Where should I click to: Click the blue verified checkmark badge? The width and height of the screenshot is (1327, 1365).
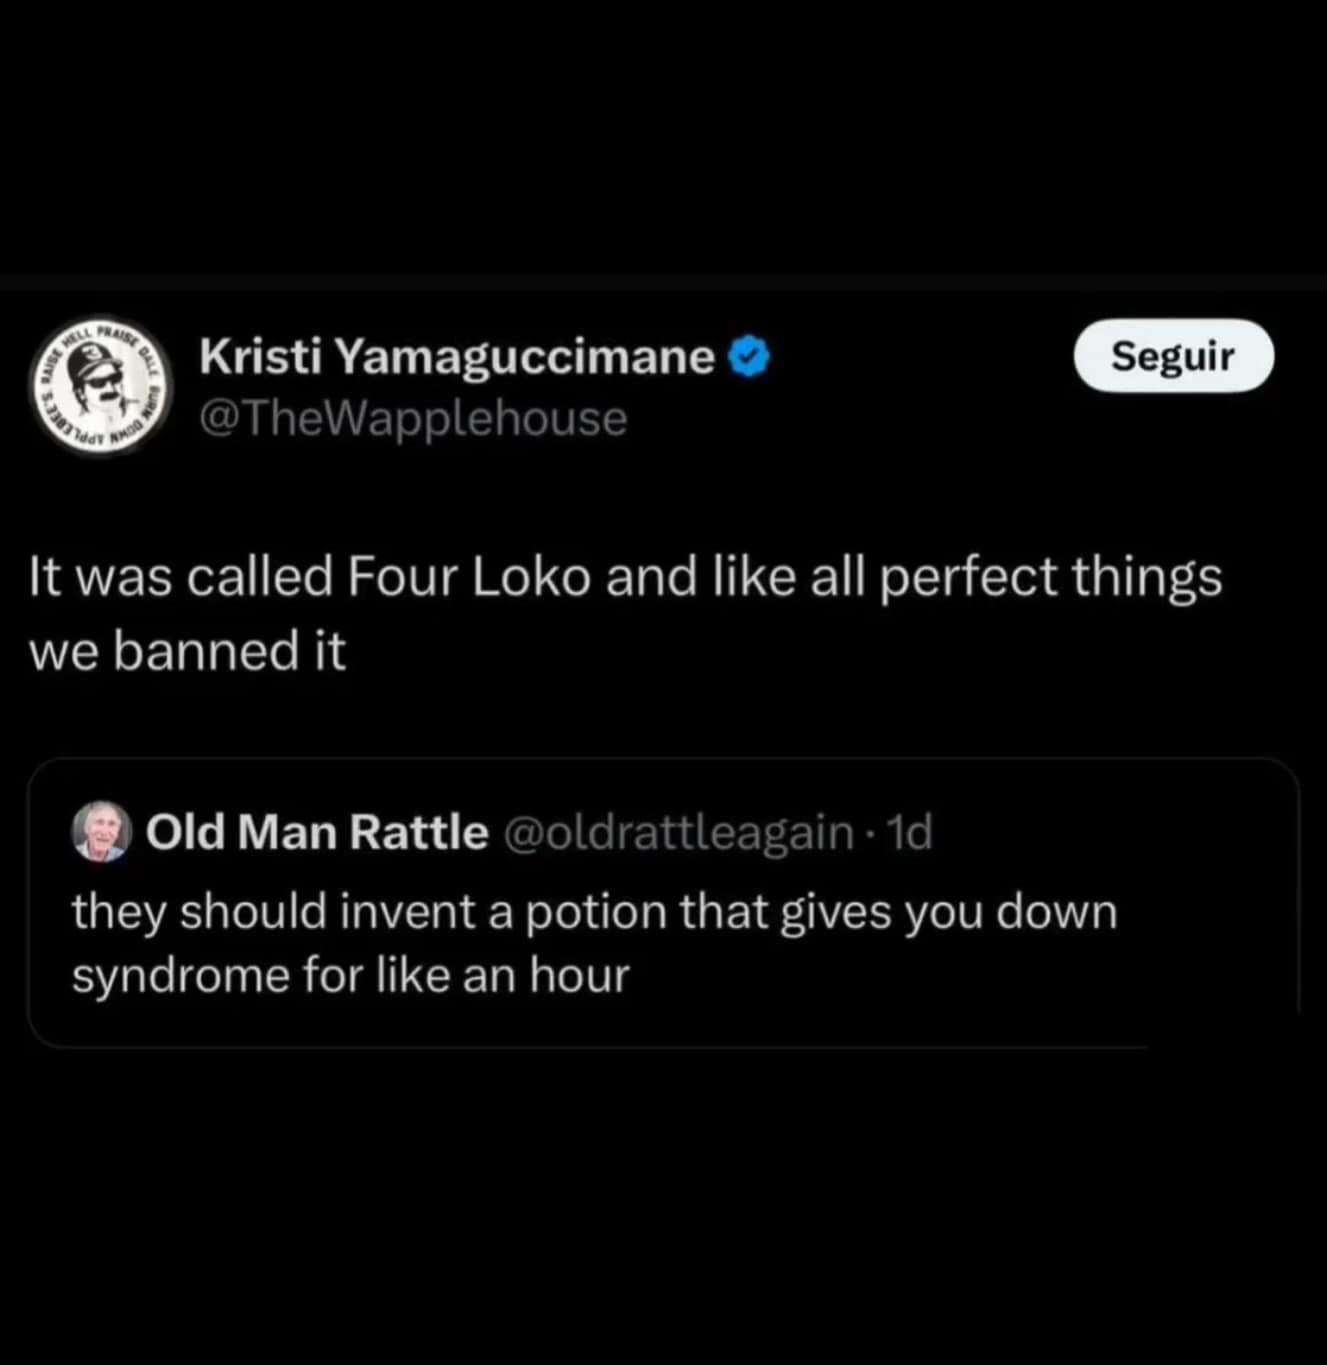(750, 357)
